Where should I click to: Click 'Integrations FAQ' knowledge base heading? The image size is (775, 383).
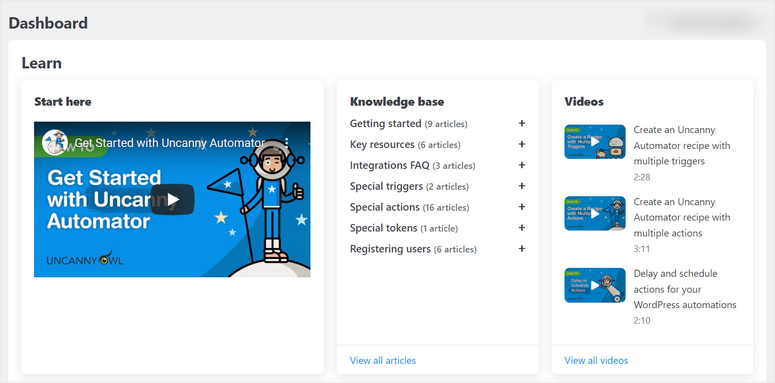point(389,166)
